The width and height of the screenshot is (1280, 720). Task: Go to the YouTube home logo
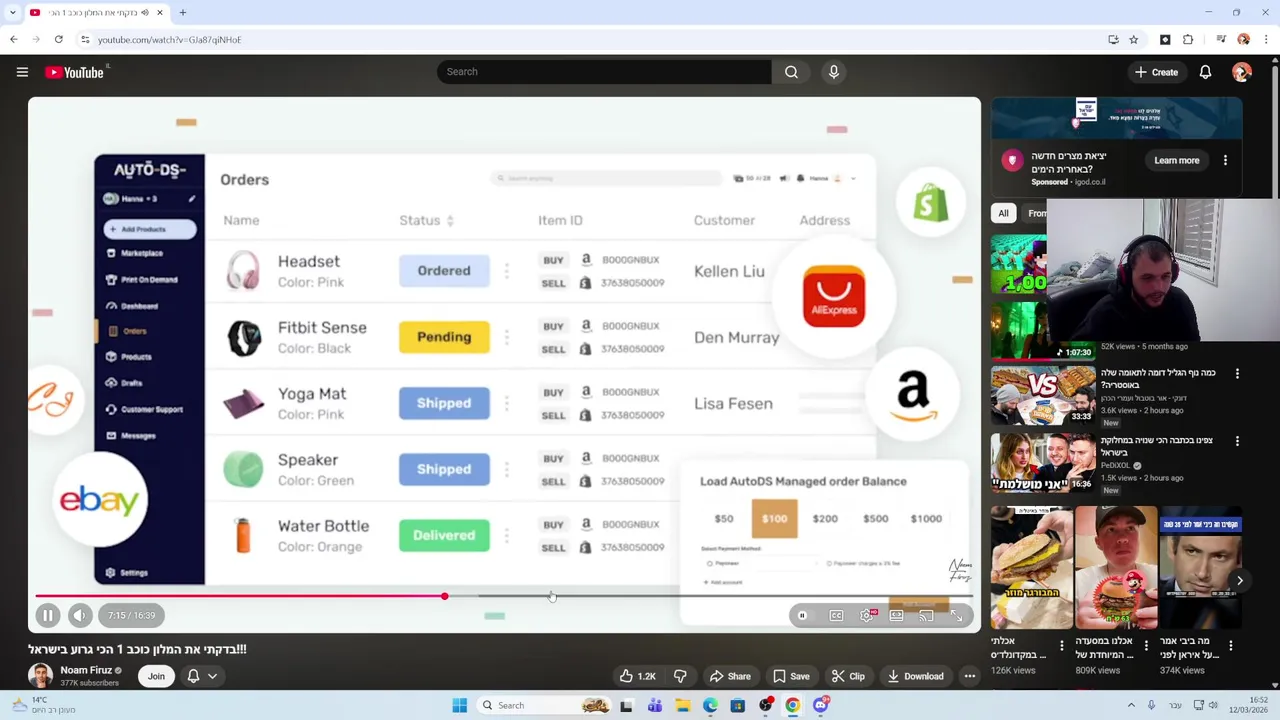click(x=75, y=72)
